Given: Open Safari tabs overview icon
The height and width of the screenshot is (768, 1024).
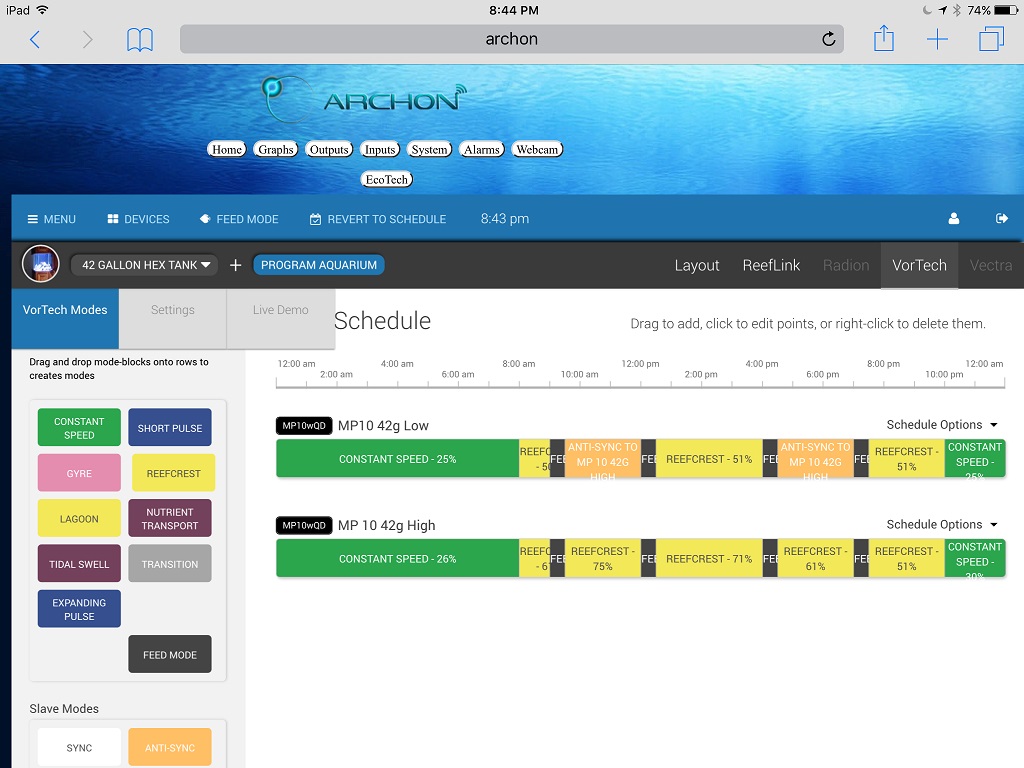Looking at the screenshot, I should [991, 39].
